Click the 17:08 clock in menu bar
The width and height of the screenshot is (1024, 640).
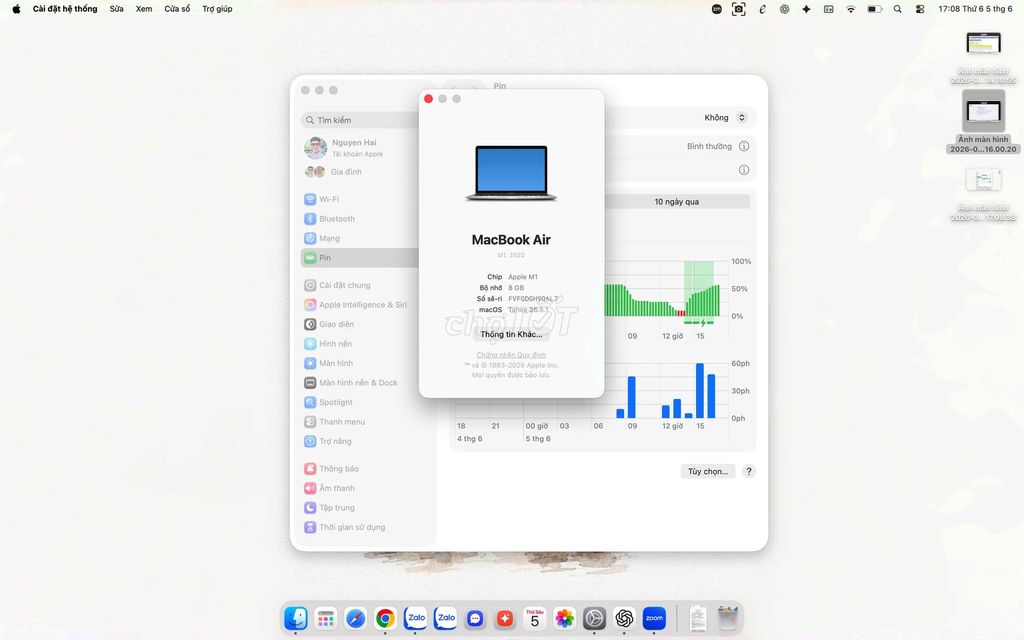pyautogui.click(x=975, y=8)
